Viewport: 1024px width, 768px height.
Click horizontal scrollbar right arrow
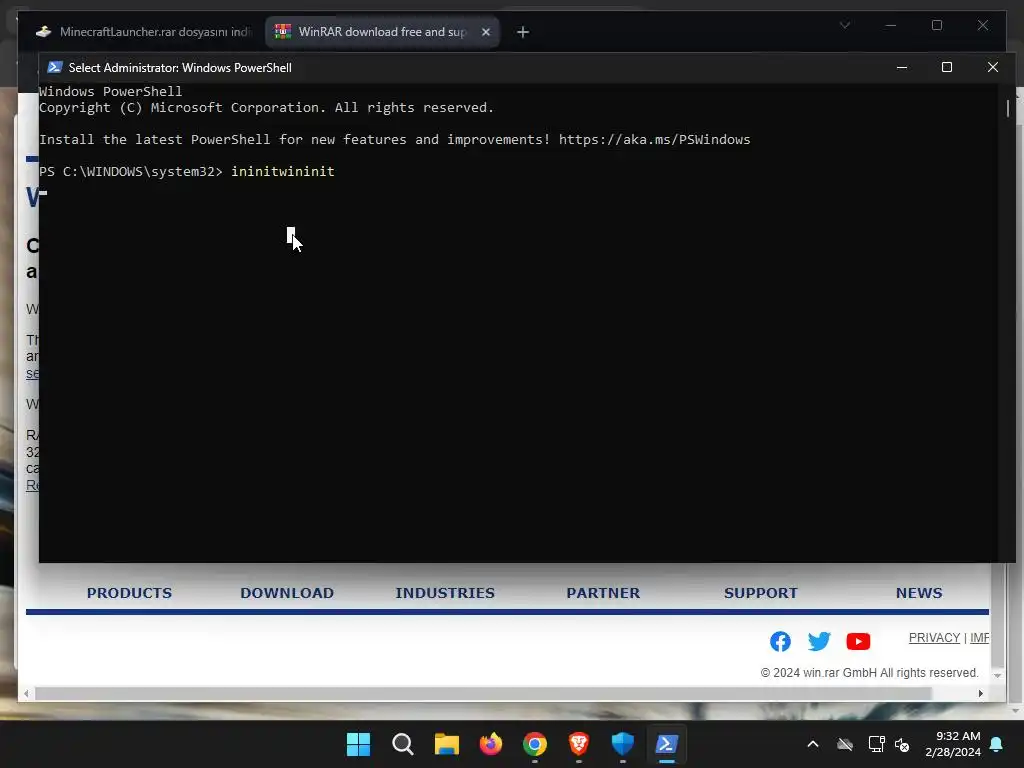(981, 694)
